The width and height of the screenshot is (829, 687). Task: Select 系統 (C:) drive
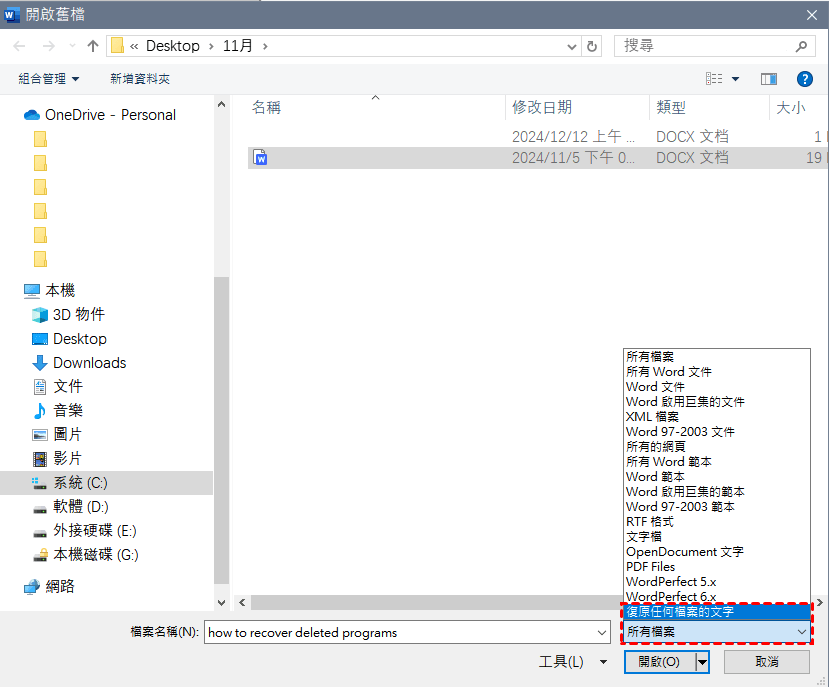click(x=106, y=482)
